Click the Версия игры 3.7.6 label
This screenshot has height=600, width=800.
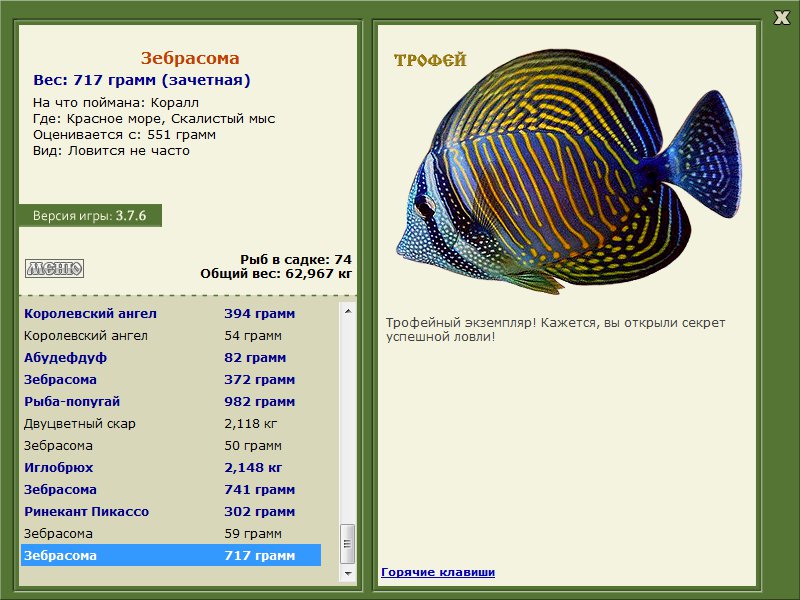pyautogui.click(x=90, y=215)
